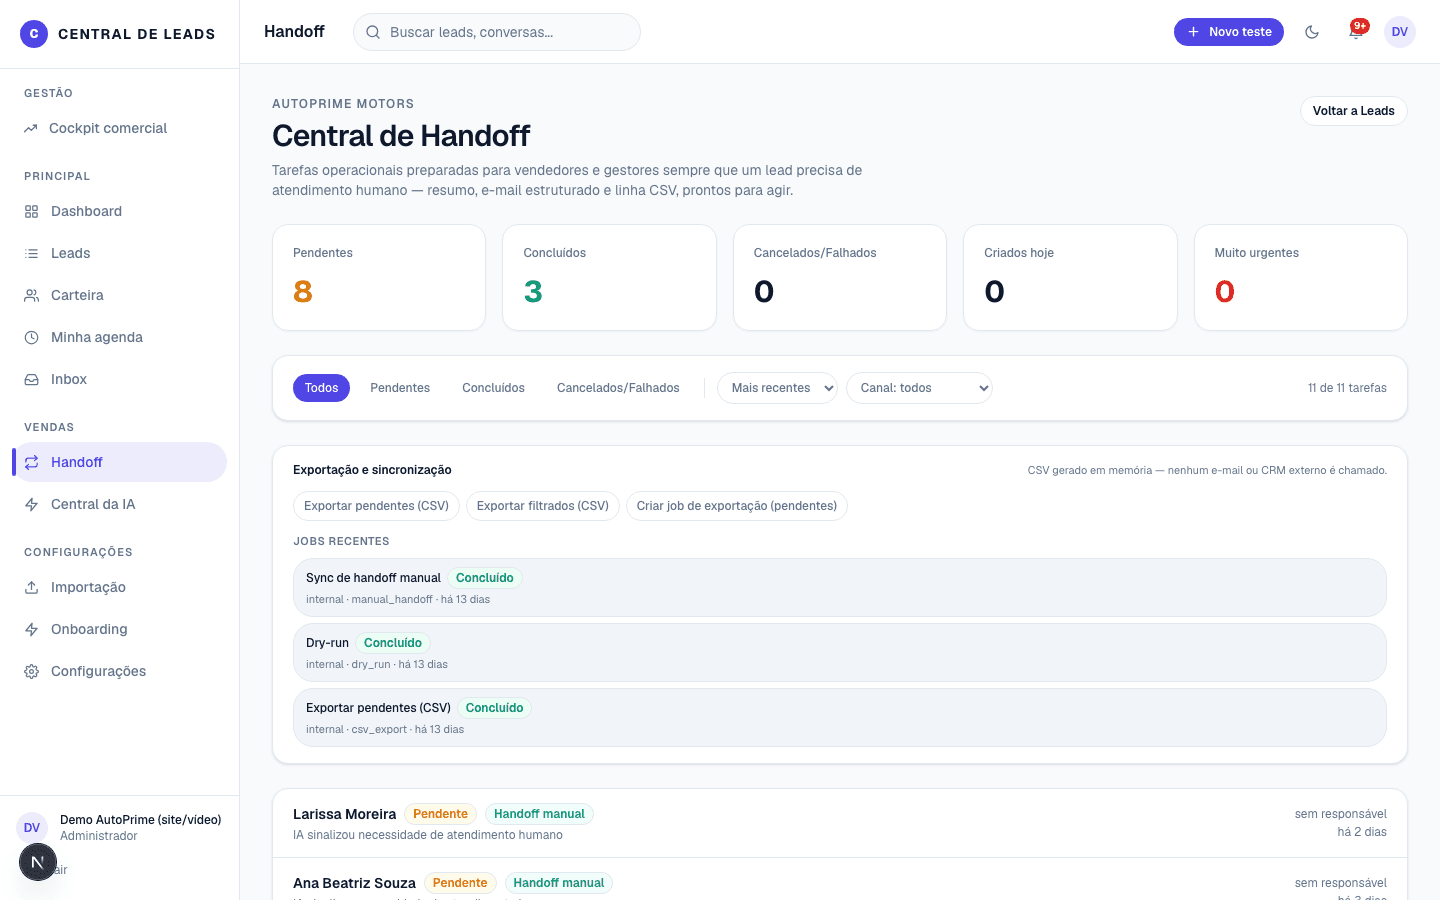Click Dashboard in the sidebar
The image size is (1440, 900).
tap(119, 212)
